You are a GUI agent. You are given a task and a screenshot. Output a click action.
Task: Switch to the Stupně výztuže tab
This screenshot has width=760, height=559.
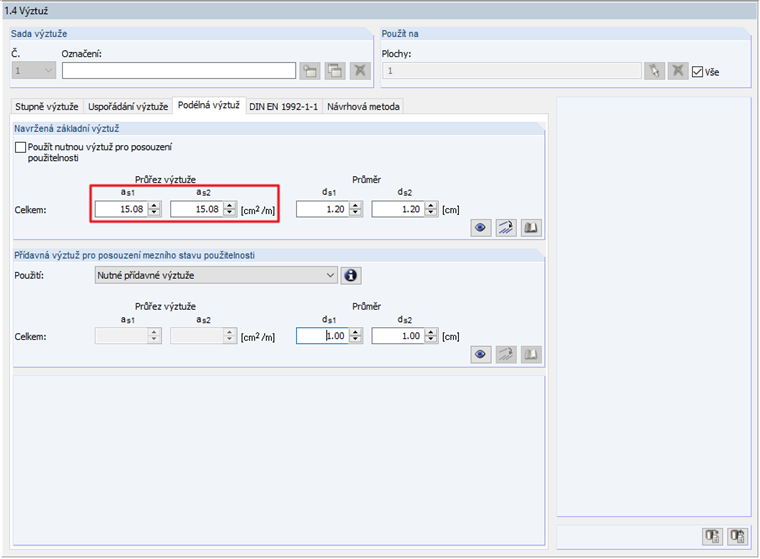pyautogui.click(x=47, y=107)
